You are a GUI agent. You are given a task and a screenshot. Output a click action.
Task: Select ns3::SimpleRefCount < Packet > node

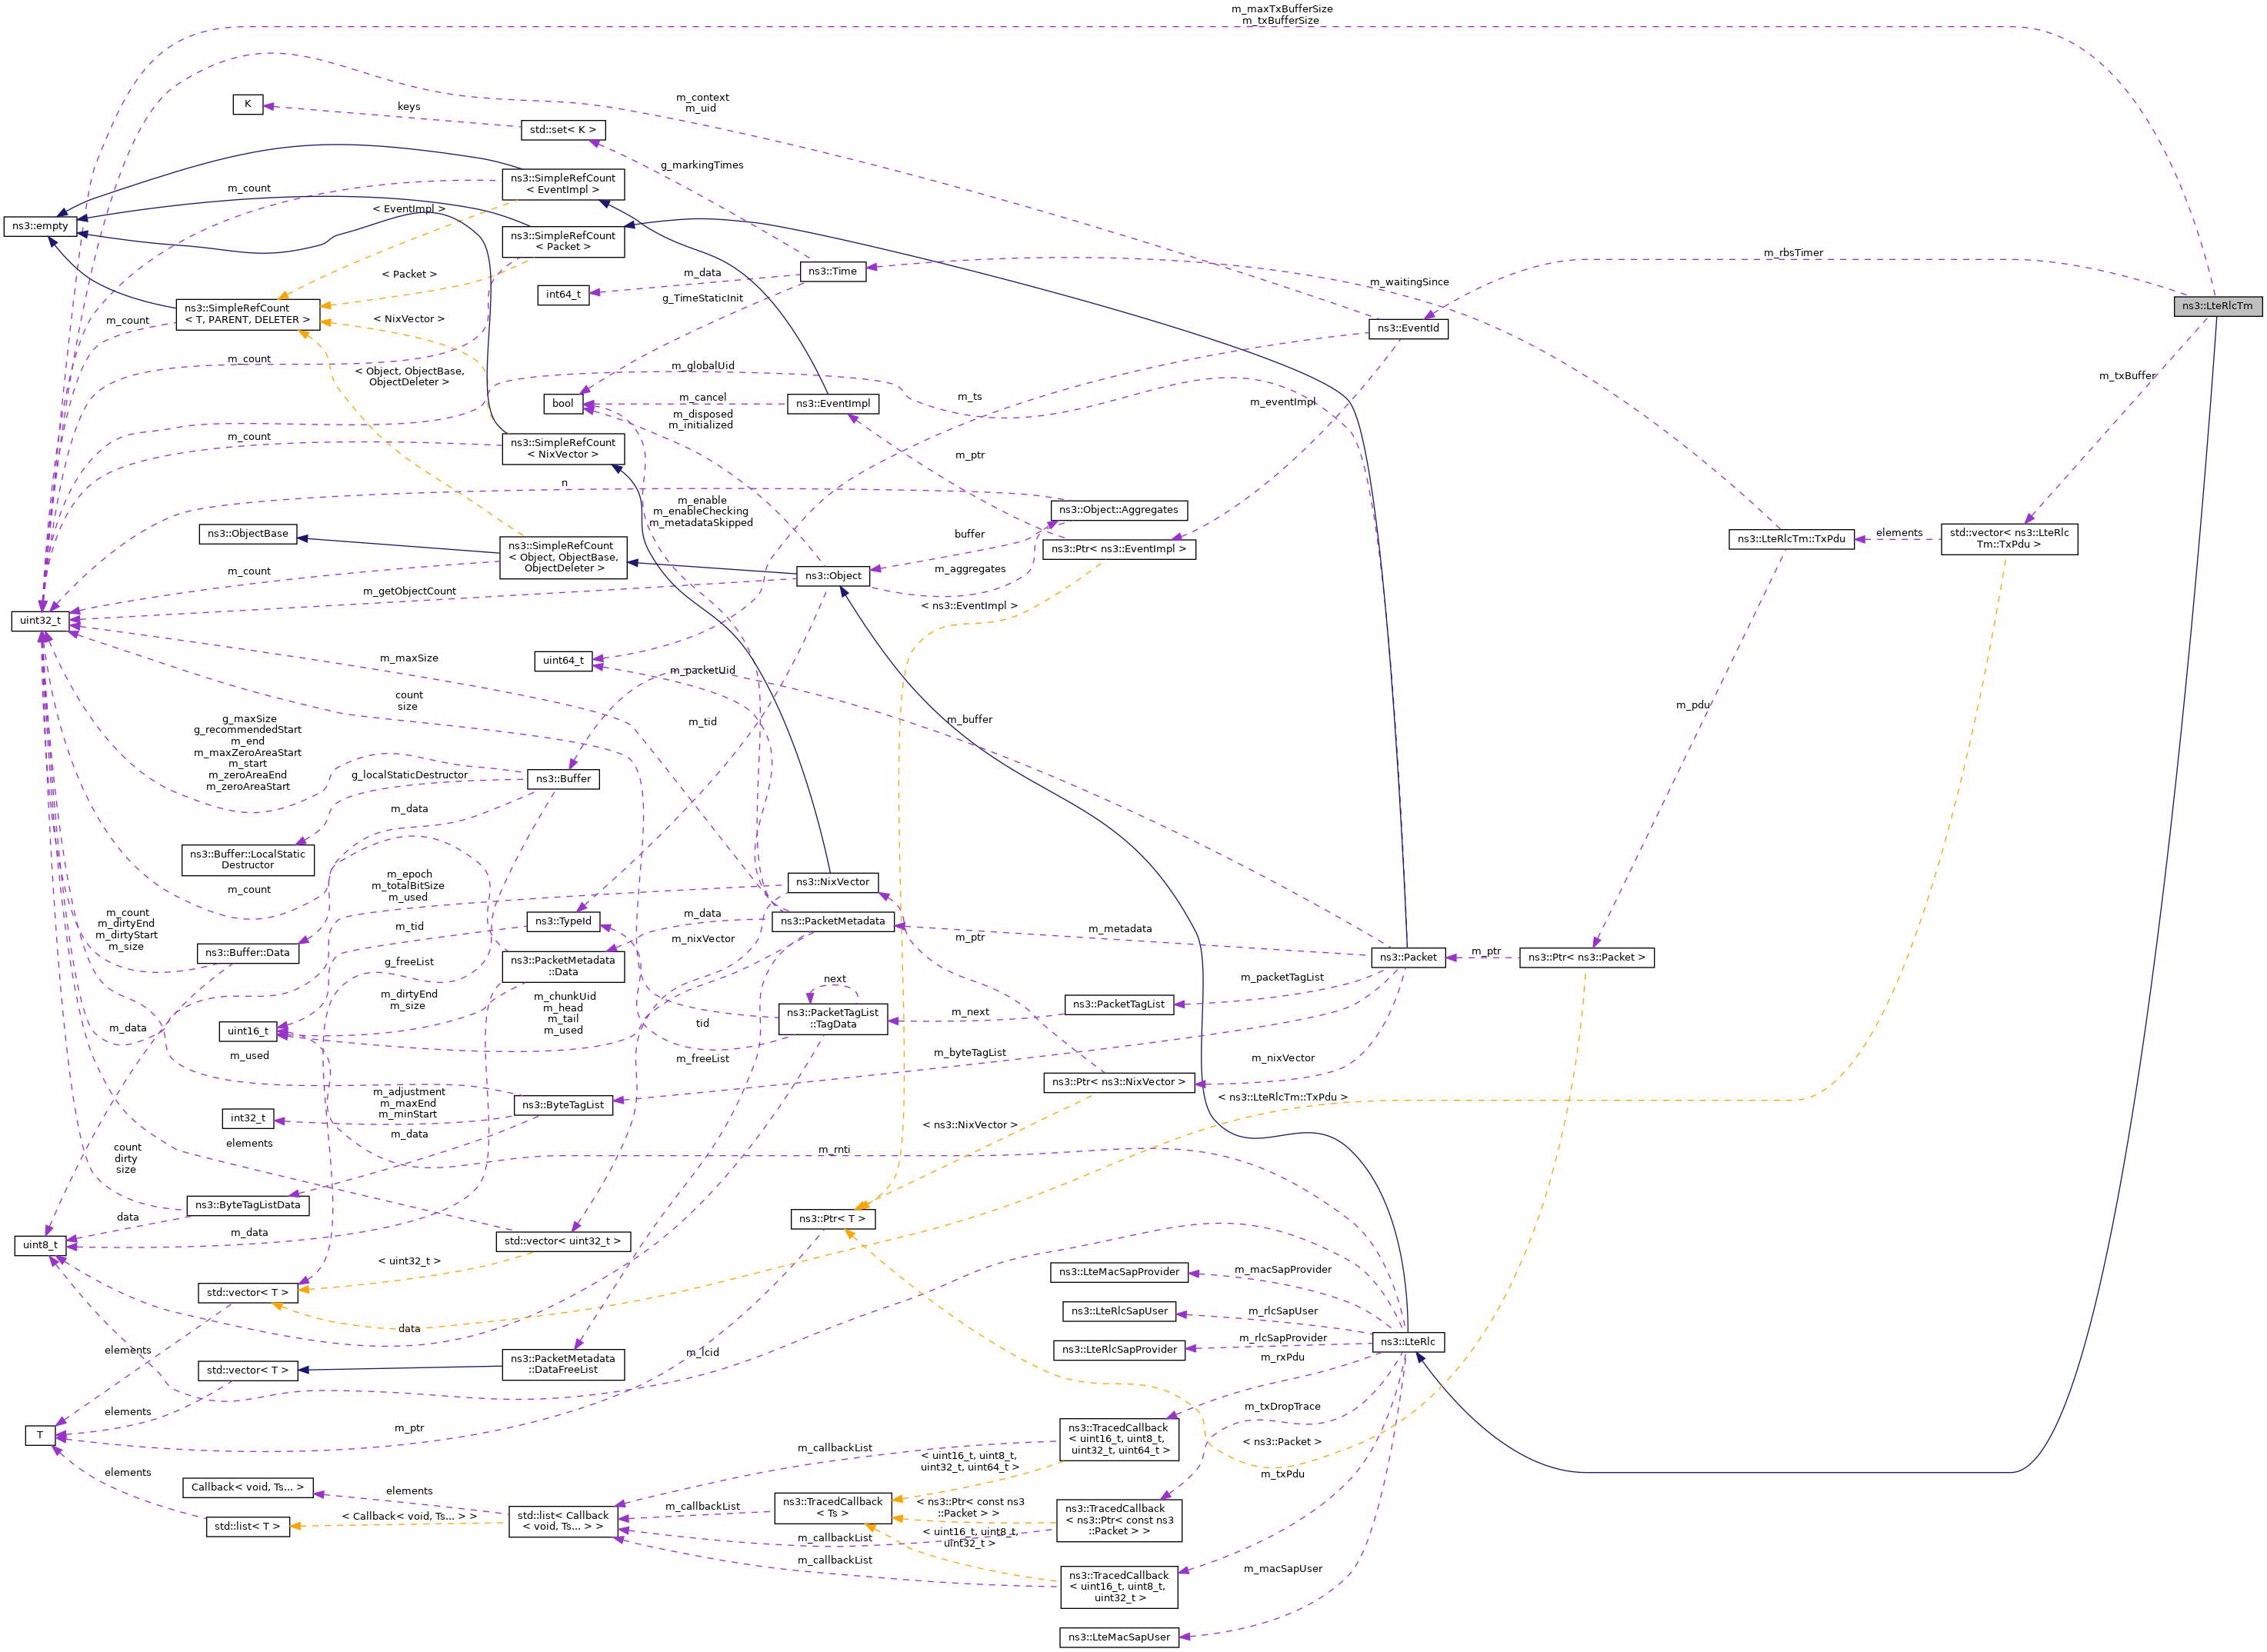(x=563, y=241)
